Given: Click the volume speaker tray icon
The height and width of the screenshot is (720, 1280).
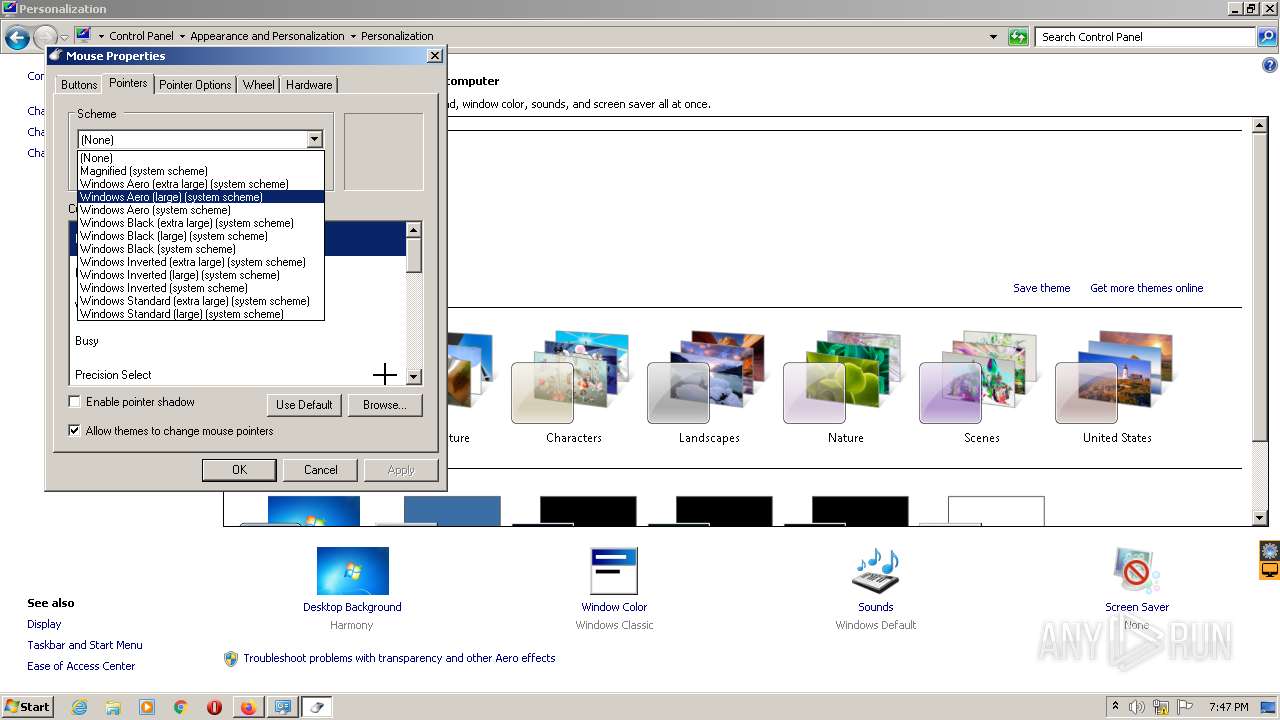Looking at the screenshot, I should click(1137, 707).
